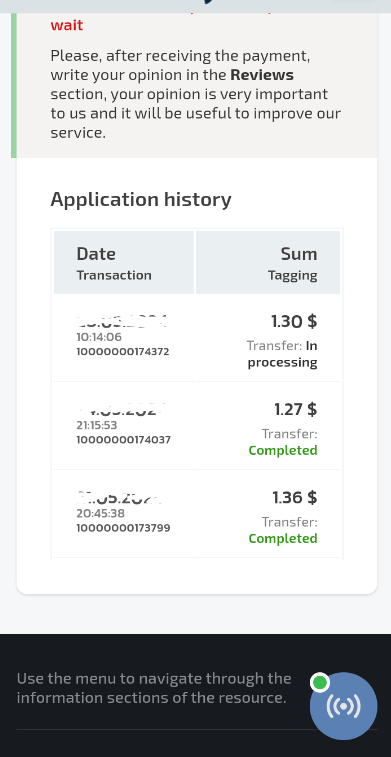Click the Application history heading

[141, 199]
